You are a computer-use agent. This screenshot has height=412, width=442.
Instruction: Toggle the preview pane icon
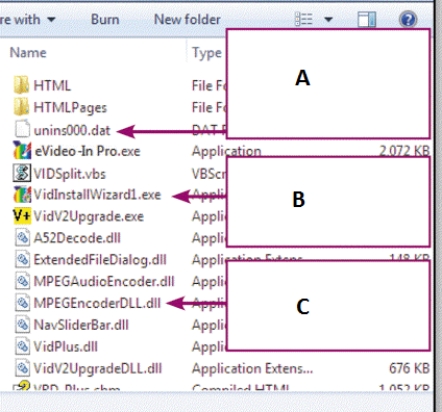point(367,19)
